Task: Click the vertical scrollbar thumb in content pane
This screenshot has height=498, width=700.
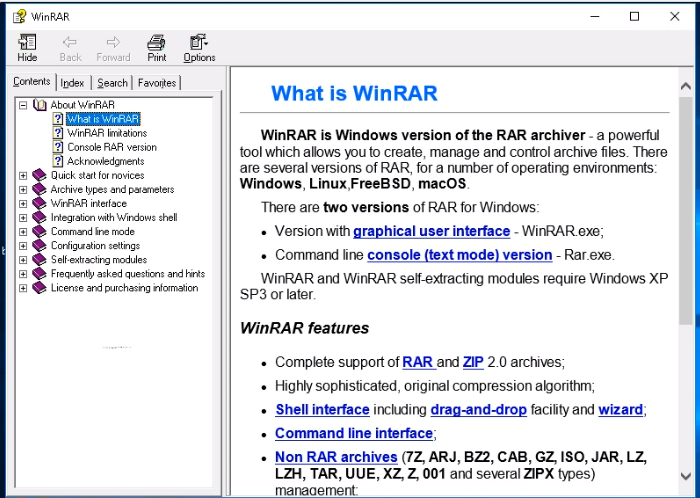Action: (686, 211)
